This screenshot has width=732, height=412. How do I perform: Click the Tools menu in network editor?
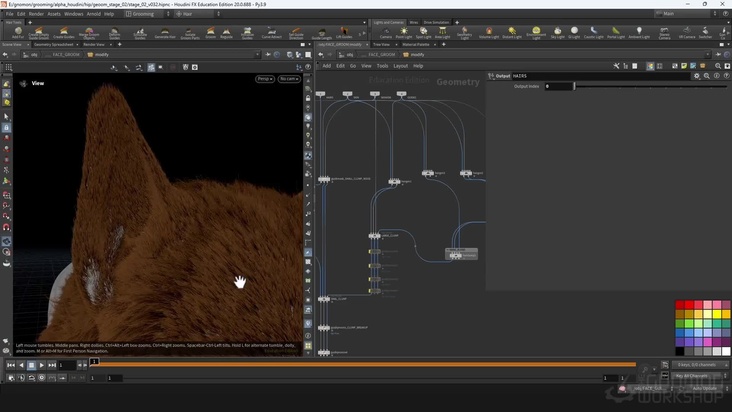coord(382,66)
